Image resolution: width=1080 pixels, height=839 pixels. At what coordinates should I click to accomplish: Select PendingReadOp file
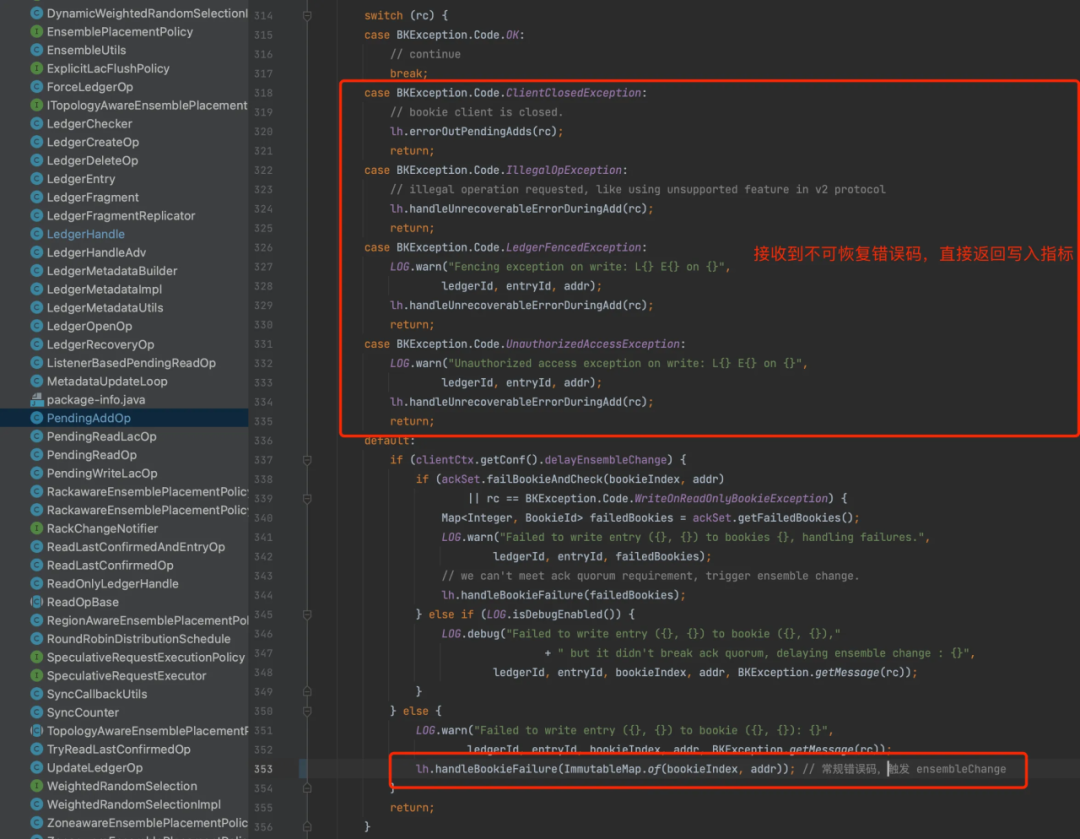pyautogui.click(x=91, y=455)
